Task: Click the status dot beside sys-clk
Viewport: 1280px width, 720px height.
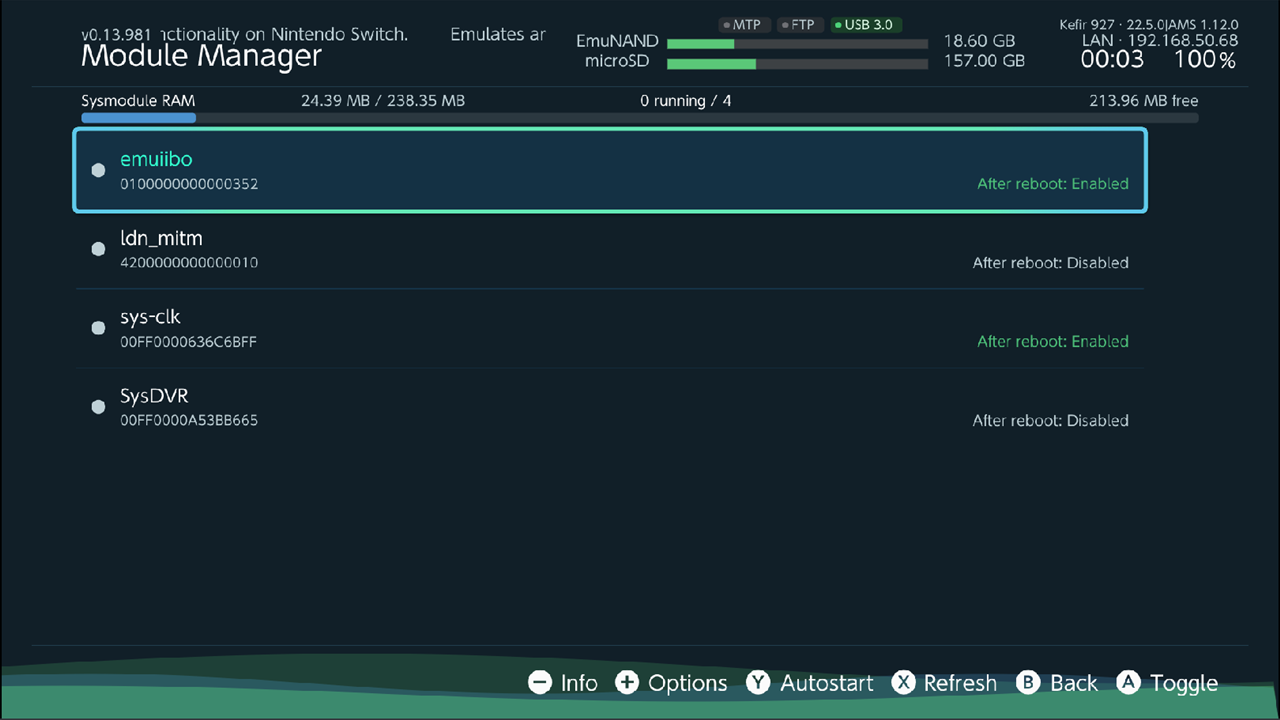Action: tap(98, 328)
